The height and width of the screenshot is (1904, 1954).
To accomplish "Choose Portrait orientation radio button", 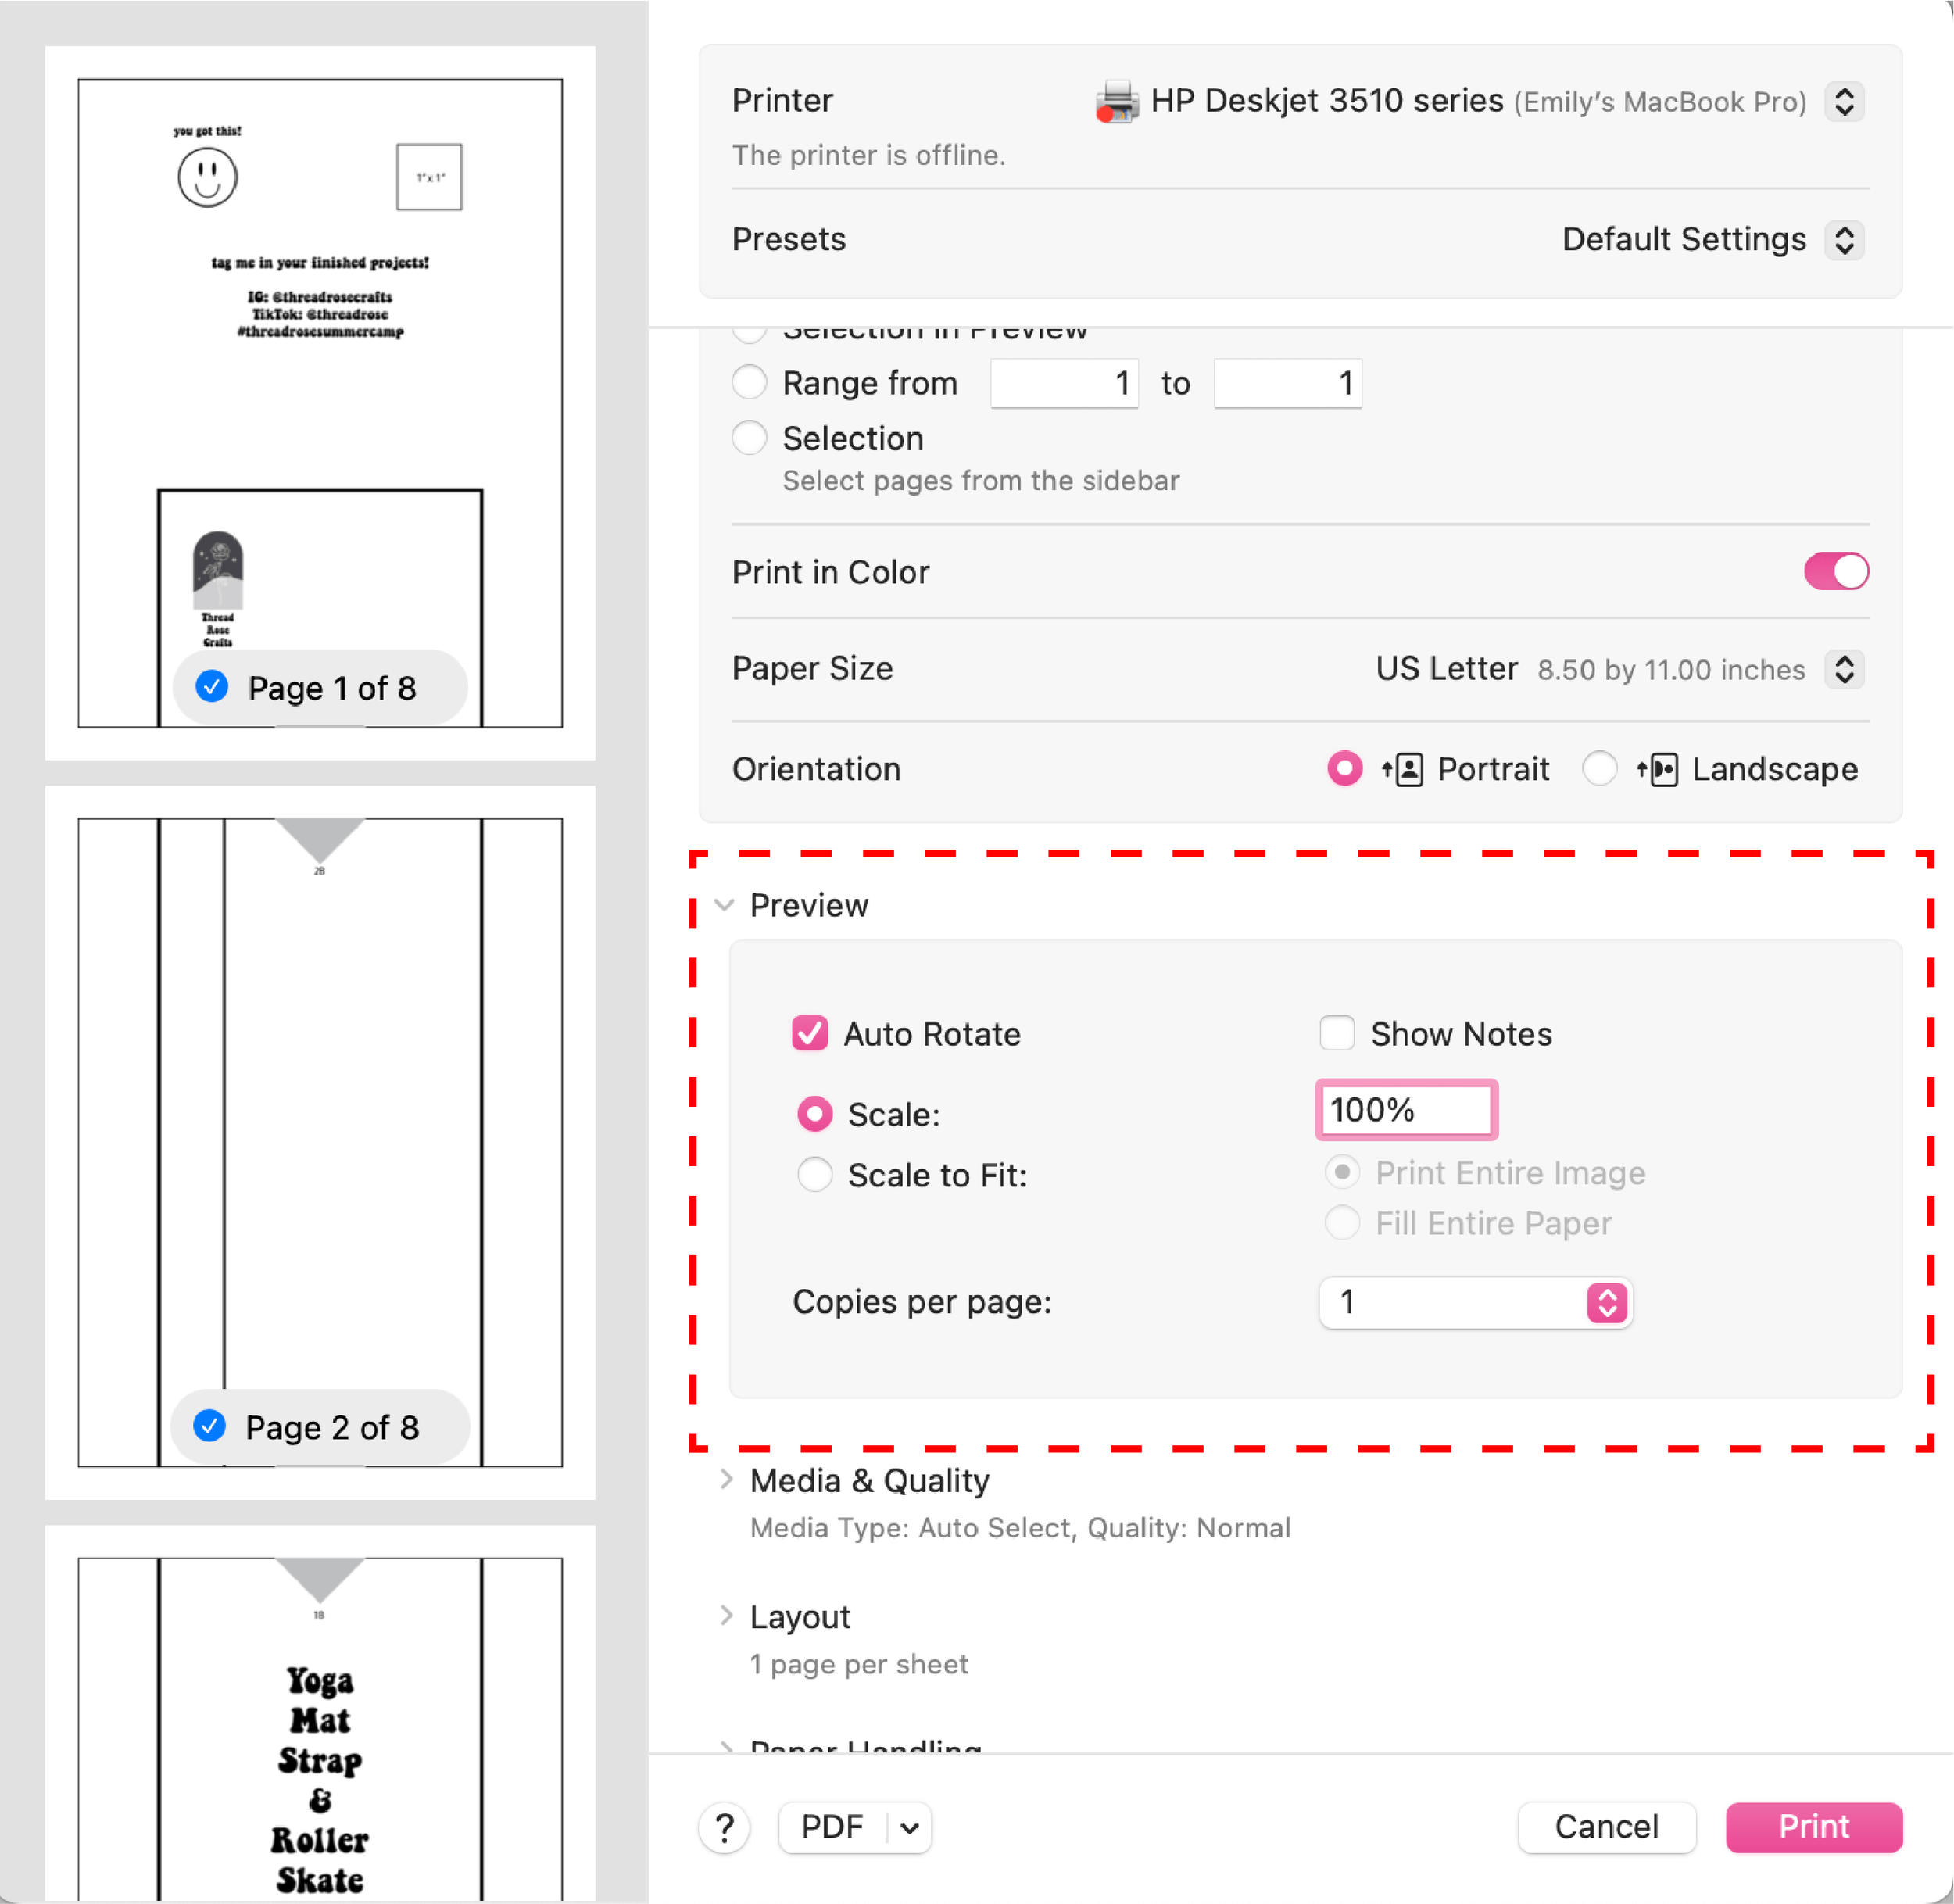I will 1344,769.
